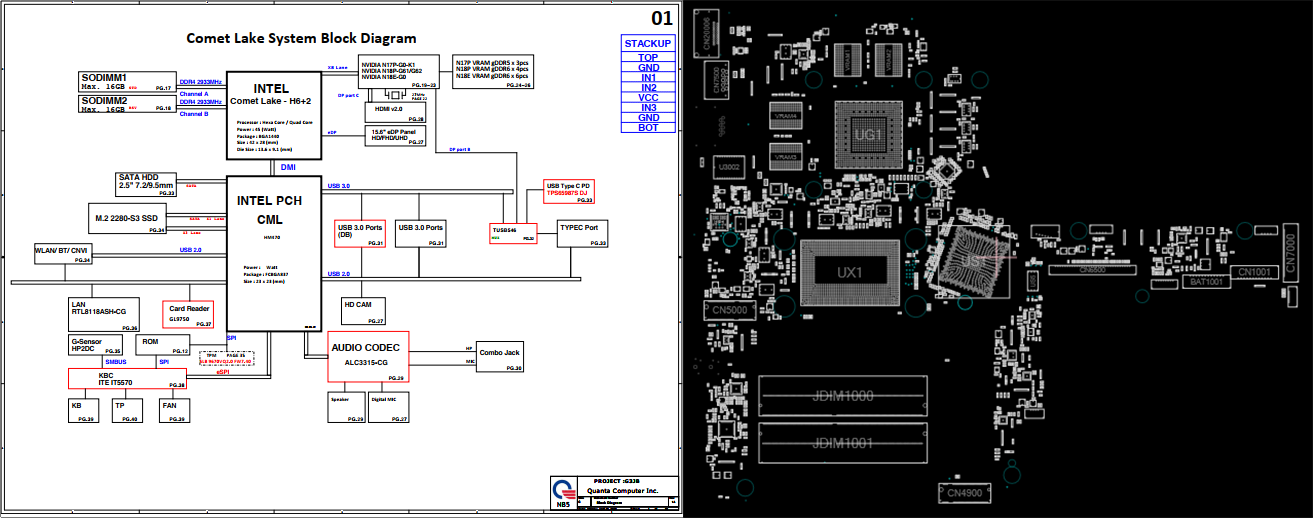
Task: Select the IN3 layer entry
Action: (648, 107)
